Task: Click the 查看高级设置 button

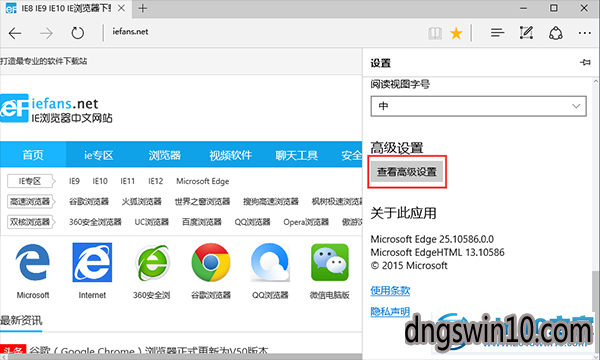Action: (407, 172)
